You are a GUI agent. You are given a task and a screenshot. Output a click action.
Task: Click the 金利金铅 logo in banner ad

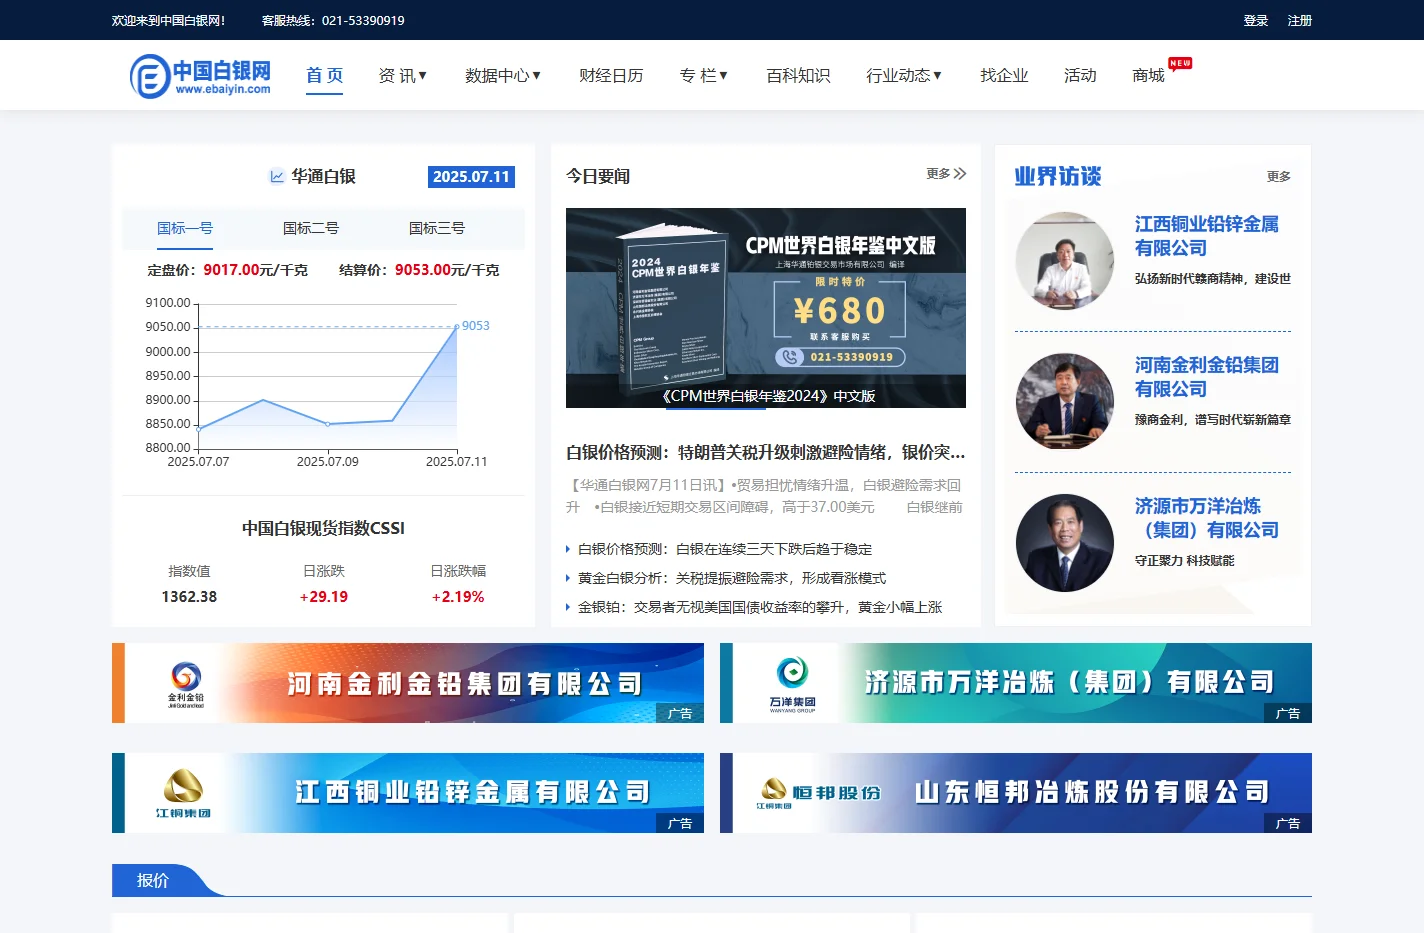(x=186, y=684)
